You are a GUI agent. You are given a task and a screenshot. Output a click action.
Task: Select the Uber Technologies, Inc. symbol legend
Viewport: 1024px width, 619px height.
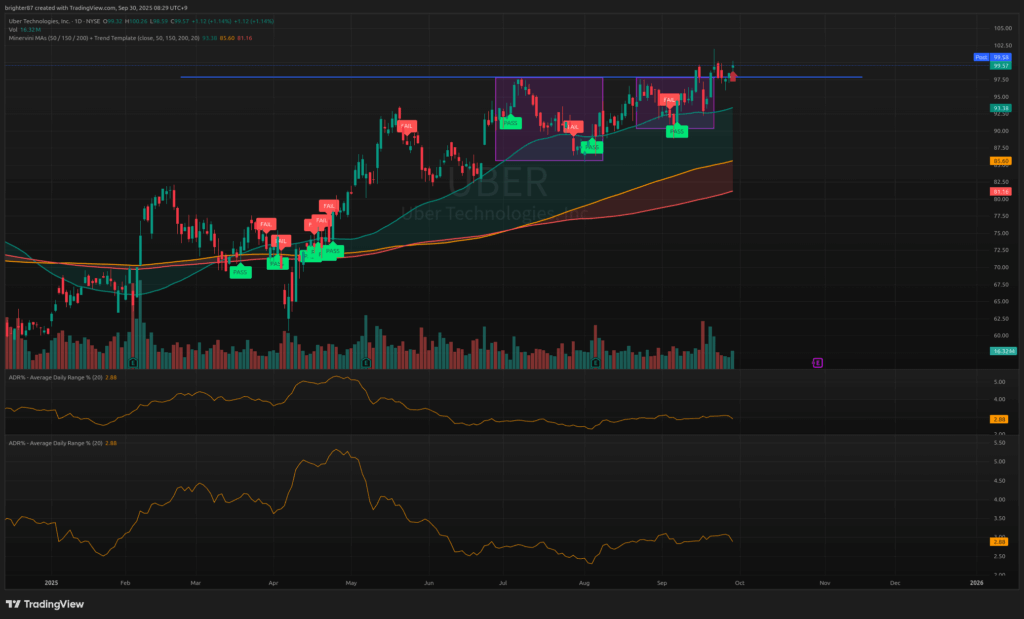coord(141,21)
